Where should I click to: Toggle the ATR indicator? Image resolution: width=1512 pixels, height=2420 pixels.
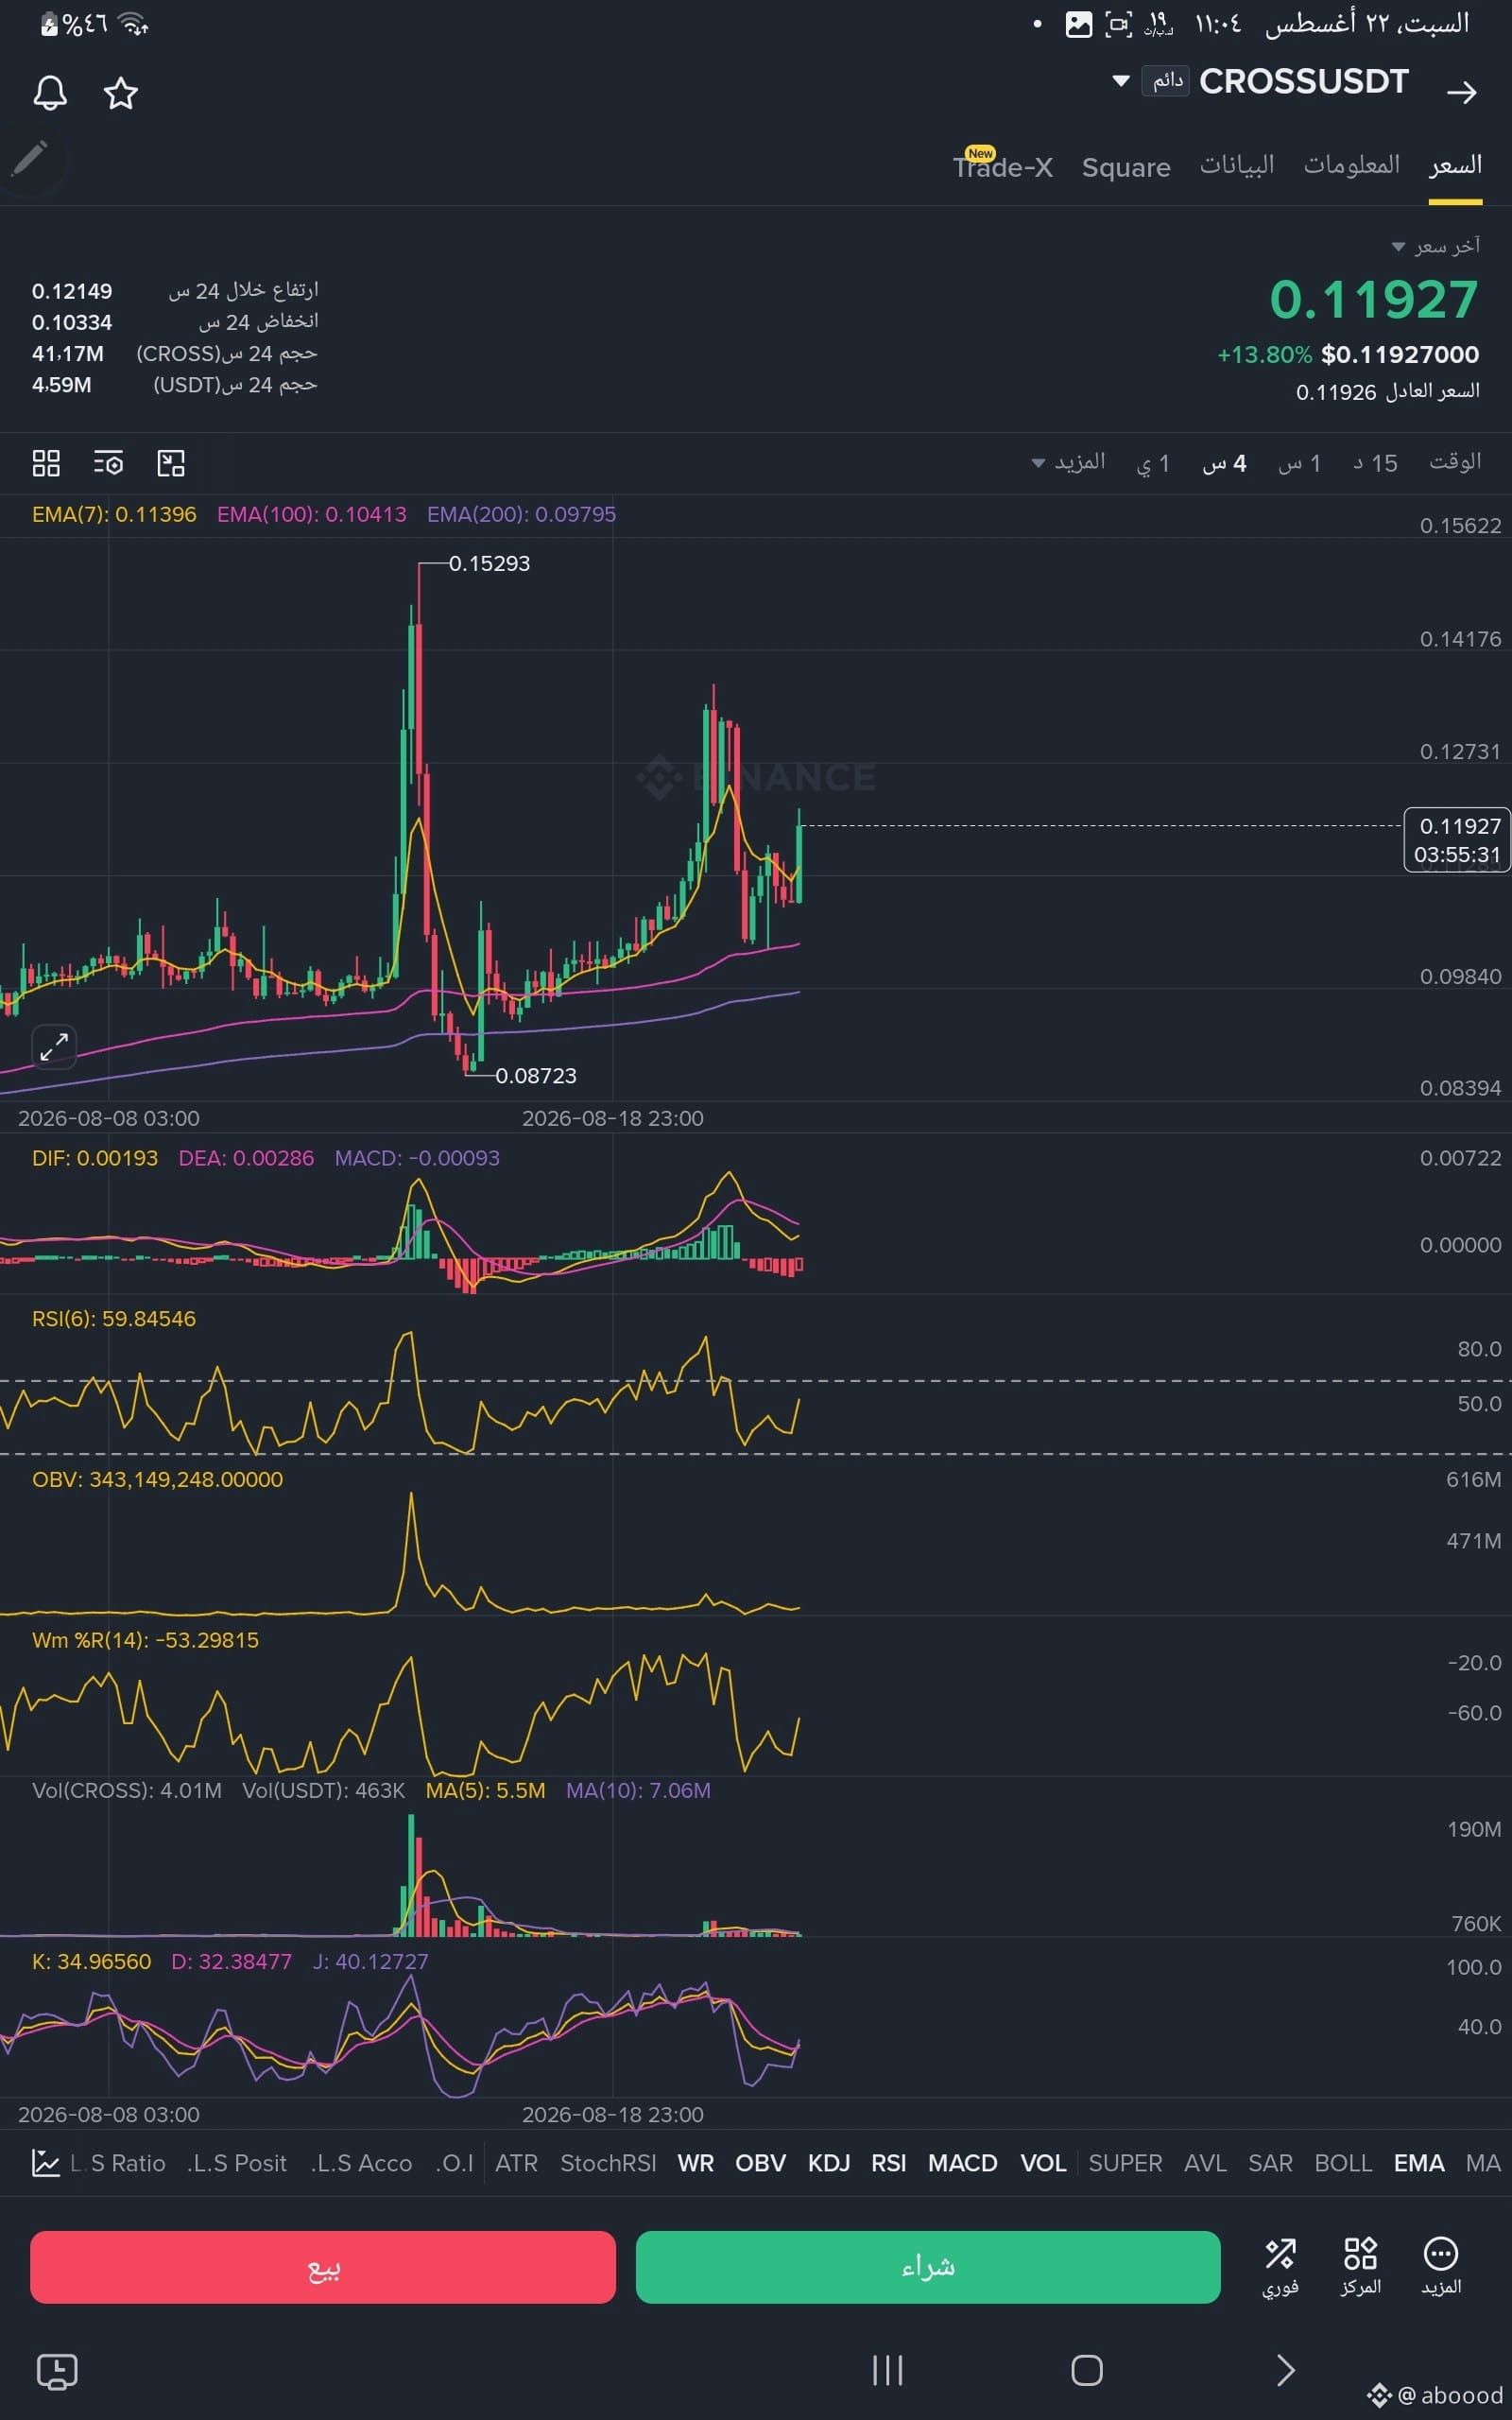[x=516, y=2163]
